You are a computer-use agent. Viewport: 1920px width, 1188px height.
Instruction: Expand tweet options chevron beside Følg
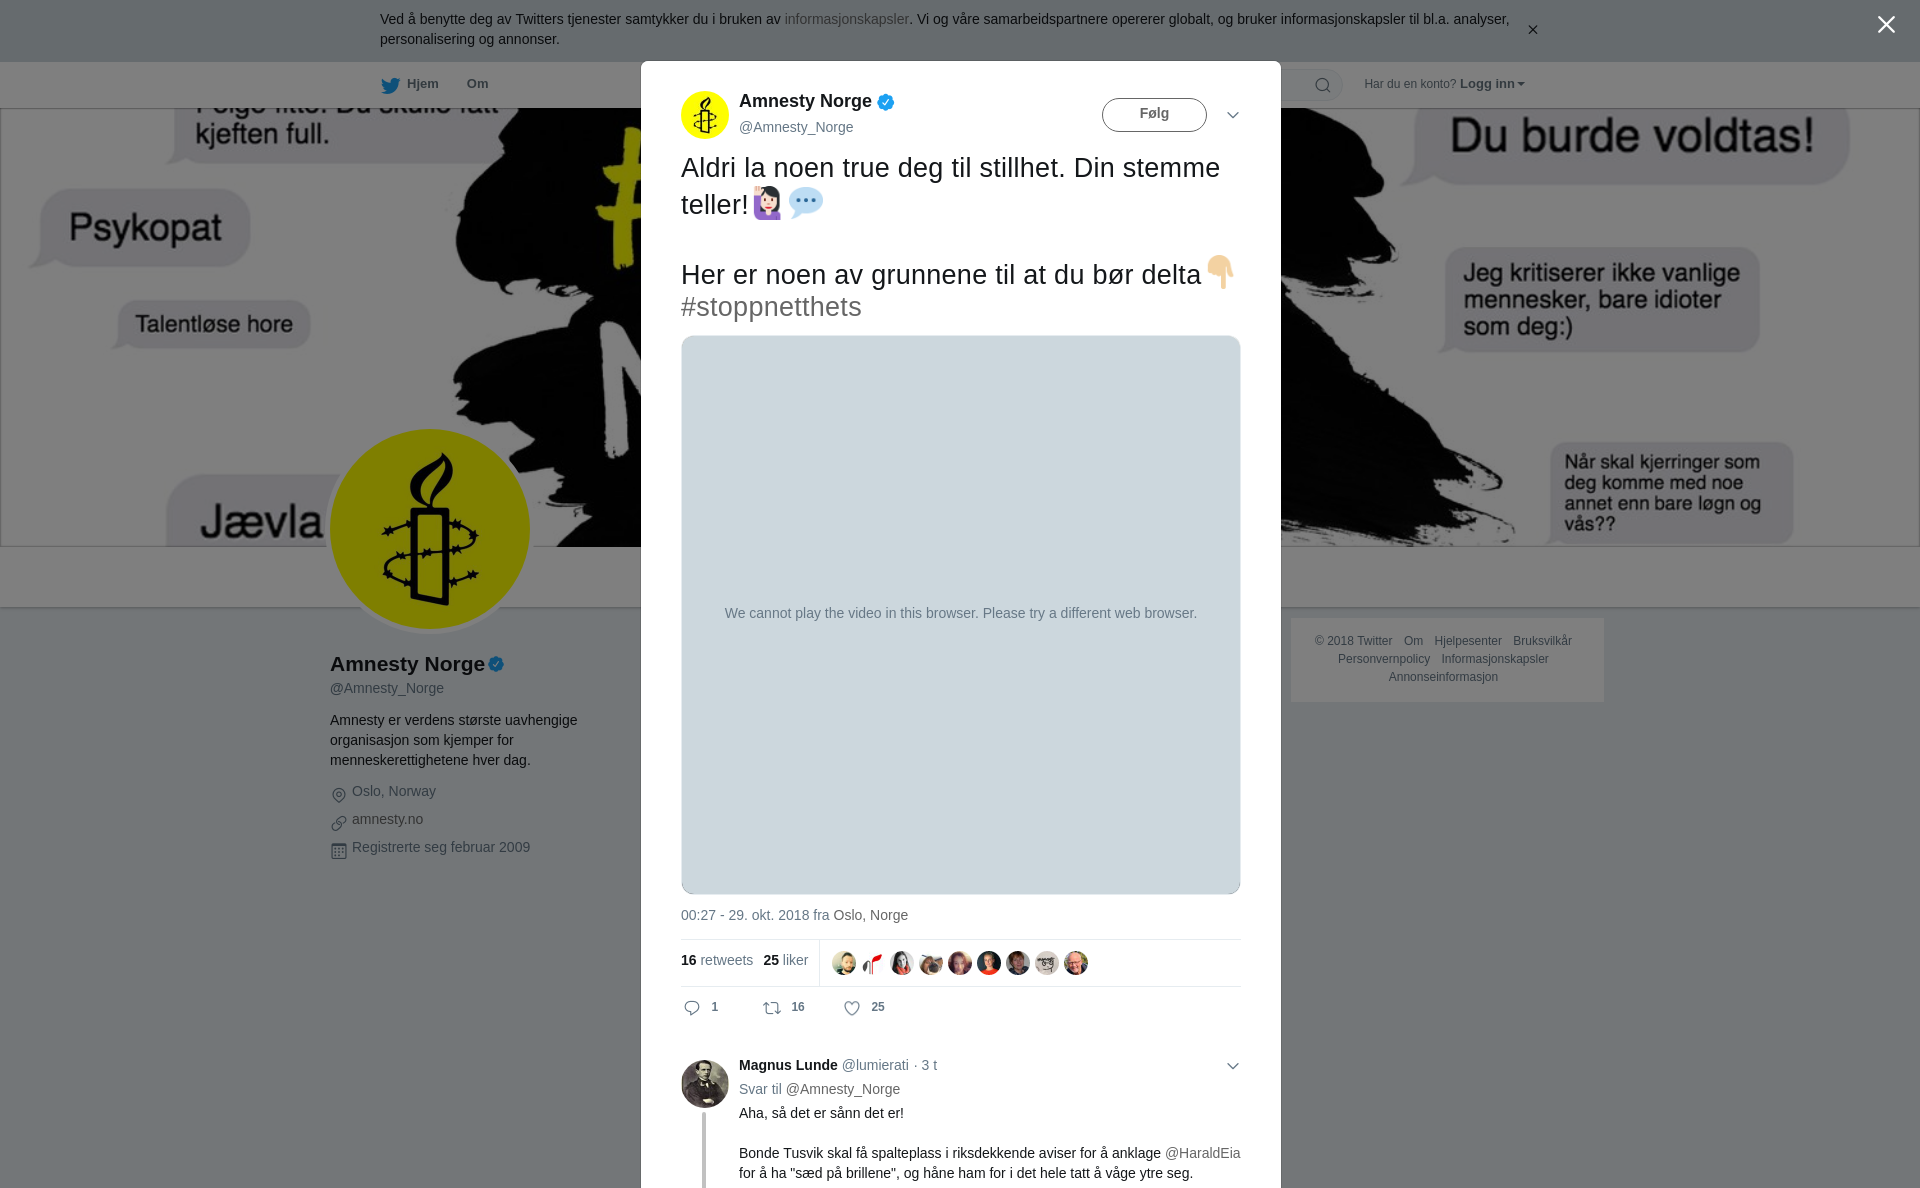point(1233,115)
